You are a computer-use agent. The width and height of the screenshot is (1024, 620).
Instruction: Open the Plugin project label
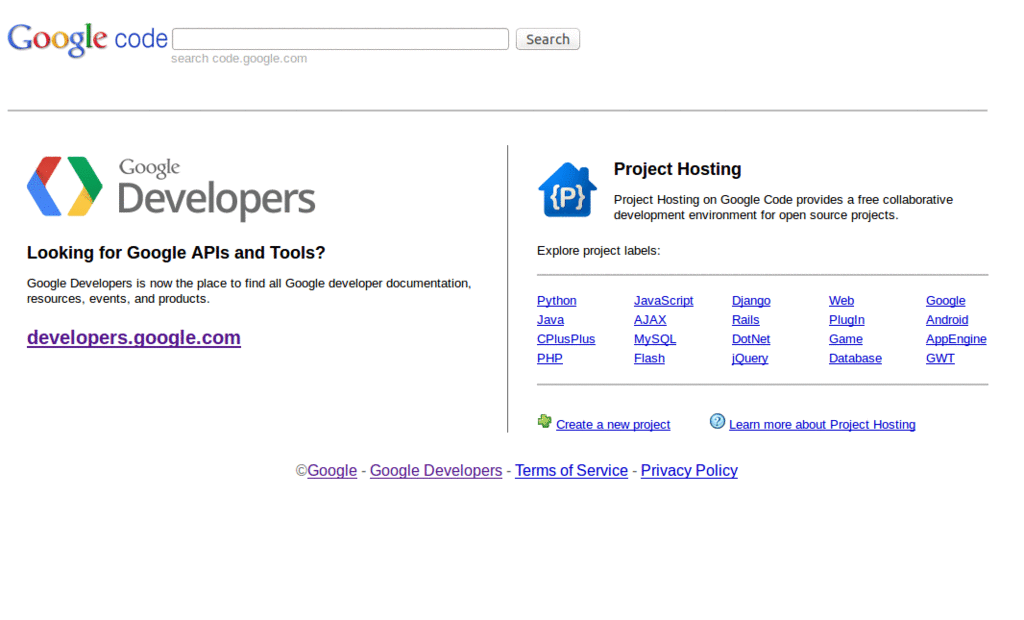click(846, 320)
